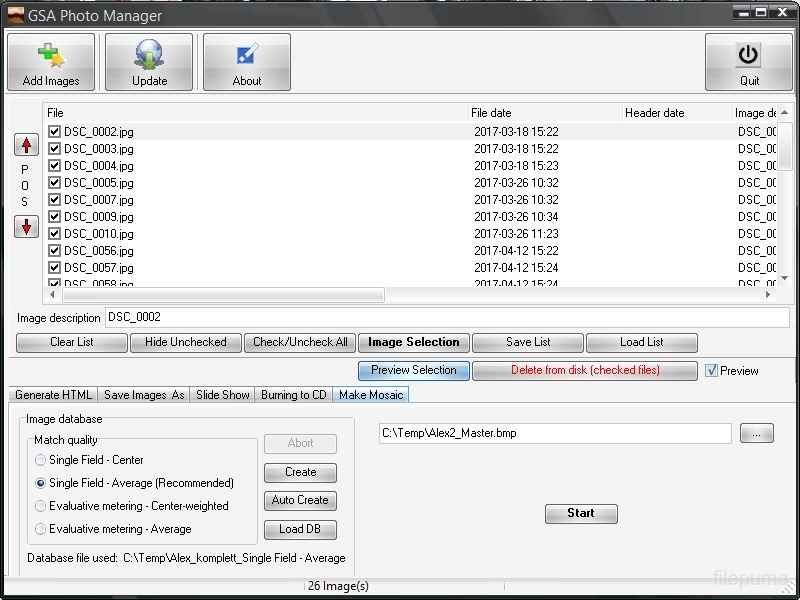Open the About dialog icon
Image resolution: width=800 pixels, height=600 pixels.
click(x=247, y=55)
